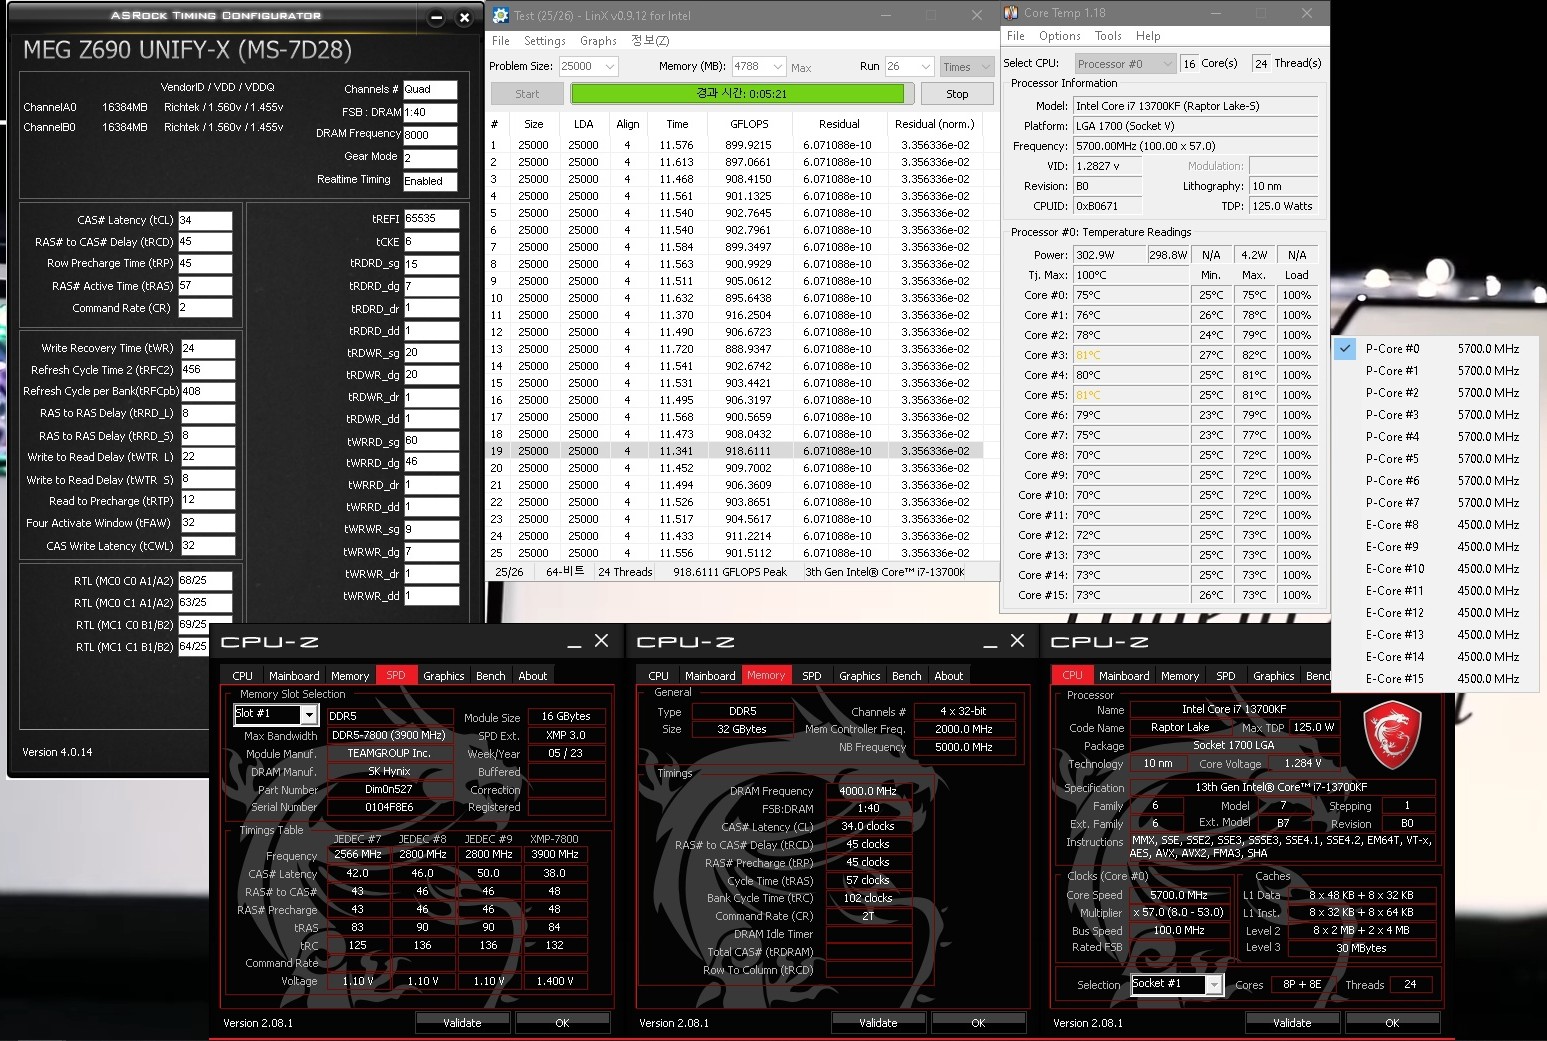Click the green elapsed time progress bar
Image resolution: width=1547 pixels, height=1041 pixels.
[x=741, y=94]
